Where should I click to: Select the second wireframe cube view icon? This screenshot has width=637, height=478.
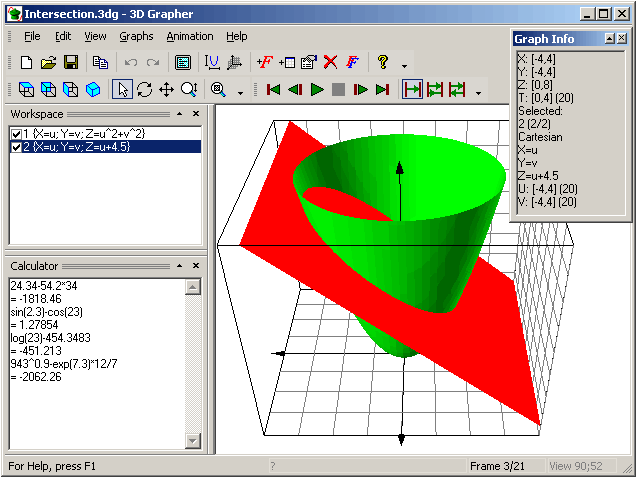tap(49, 89)
